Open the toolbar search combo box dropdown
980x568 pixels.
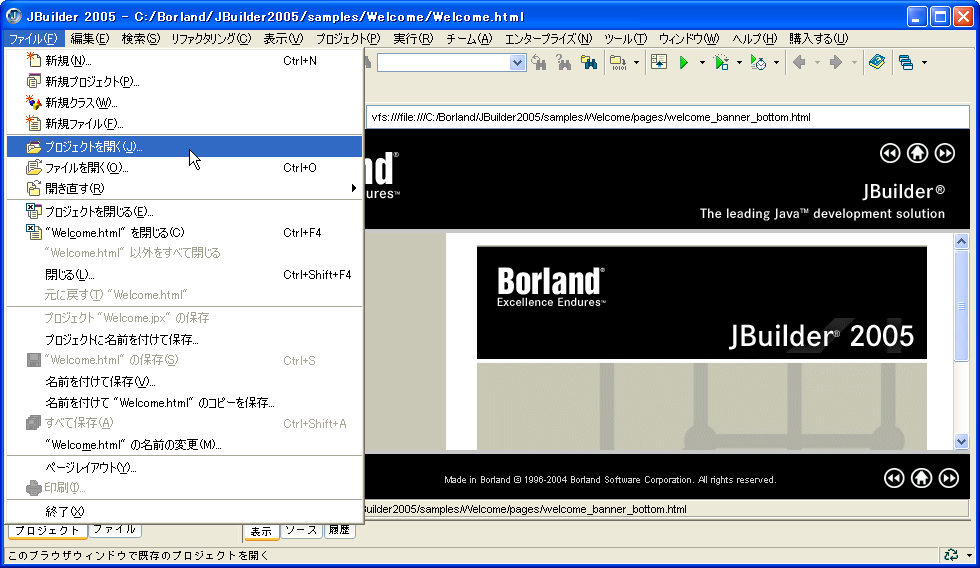pos(517,62)
